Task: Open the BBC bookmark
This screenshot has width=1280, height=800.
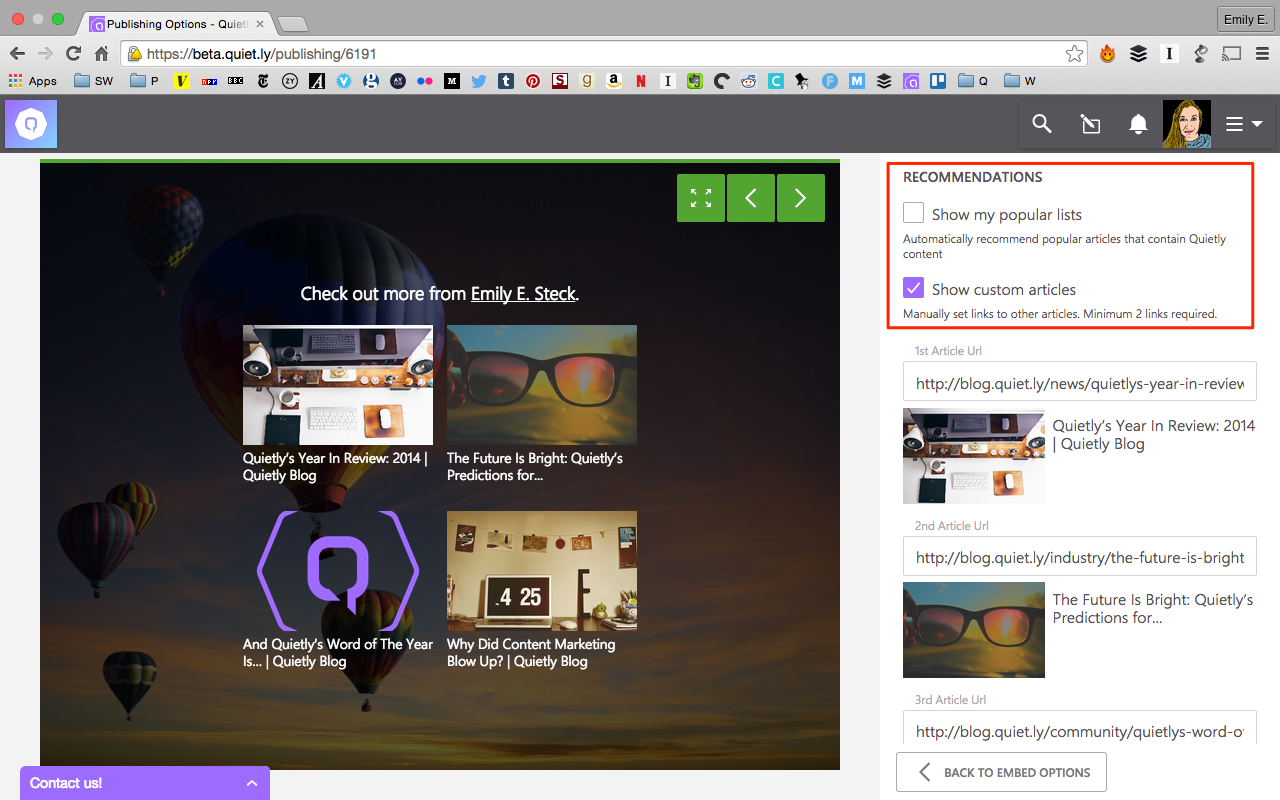Action: pyautogui.click(x=236, y=81)
